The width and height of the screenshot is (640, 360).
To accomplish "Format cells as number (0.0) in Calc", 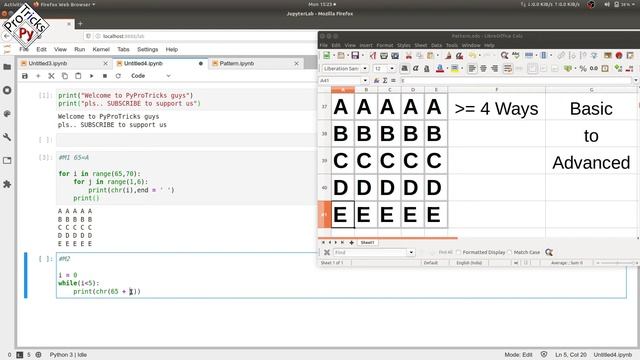I will (x=594, y=69).
